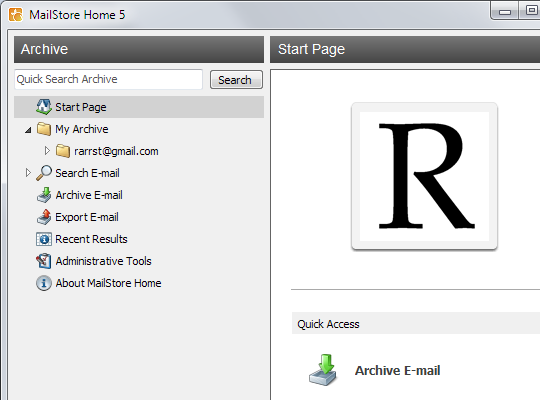Click the MailStore app icon in title bar
Image resolution: width=540 pixels, height=400 pixels.
pos(15,15)
